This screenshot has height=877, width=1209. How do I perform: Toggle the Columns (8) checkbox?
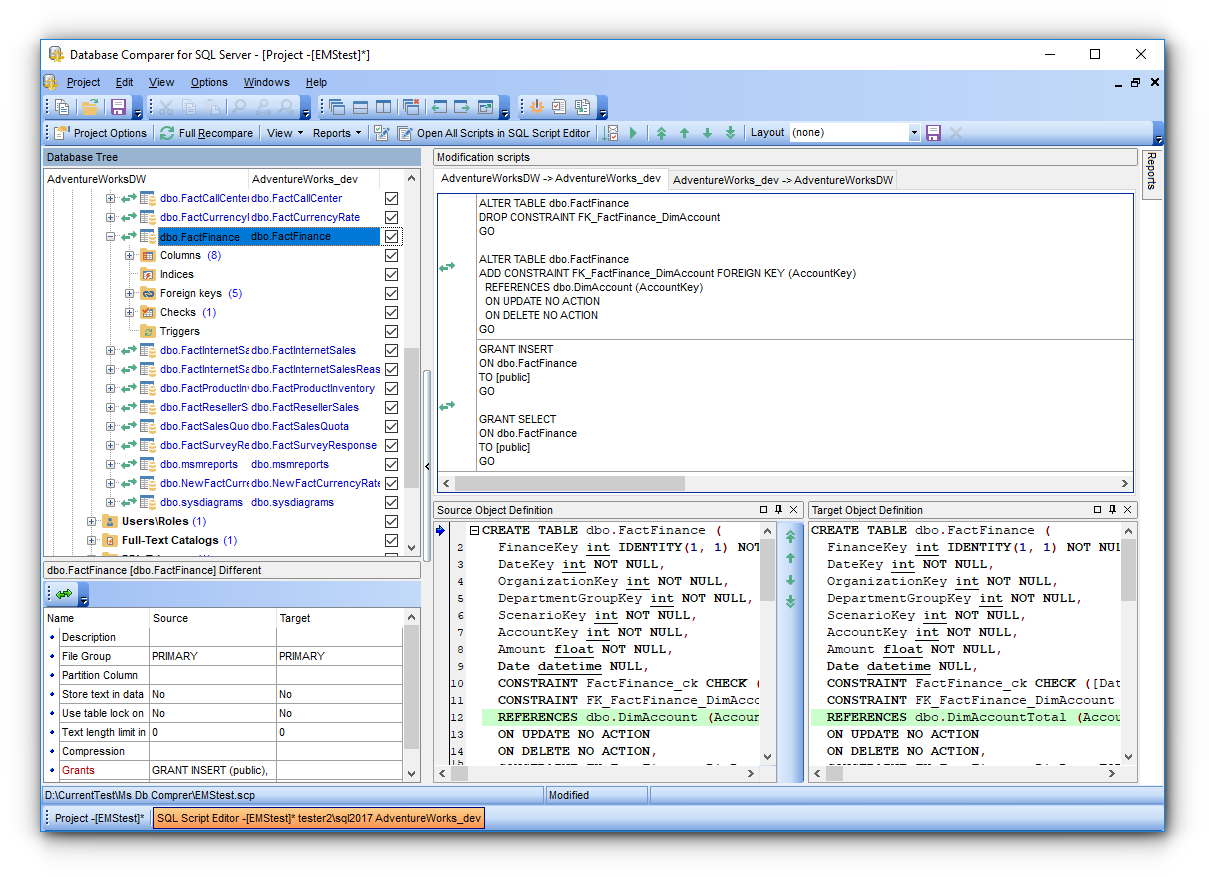coord(392,256)
